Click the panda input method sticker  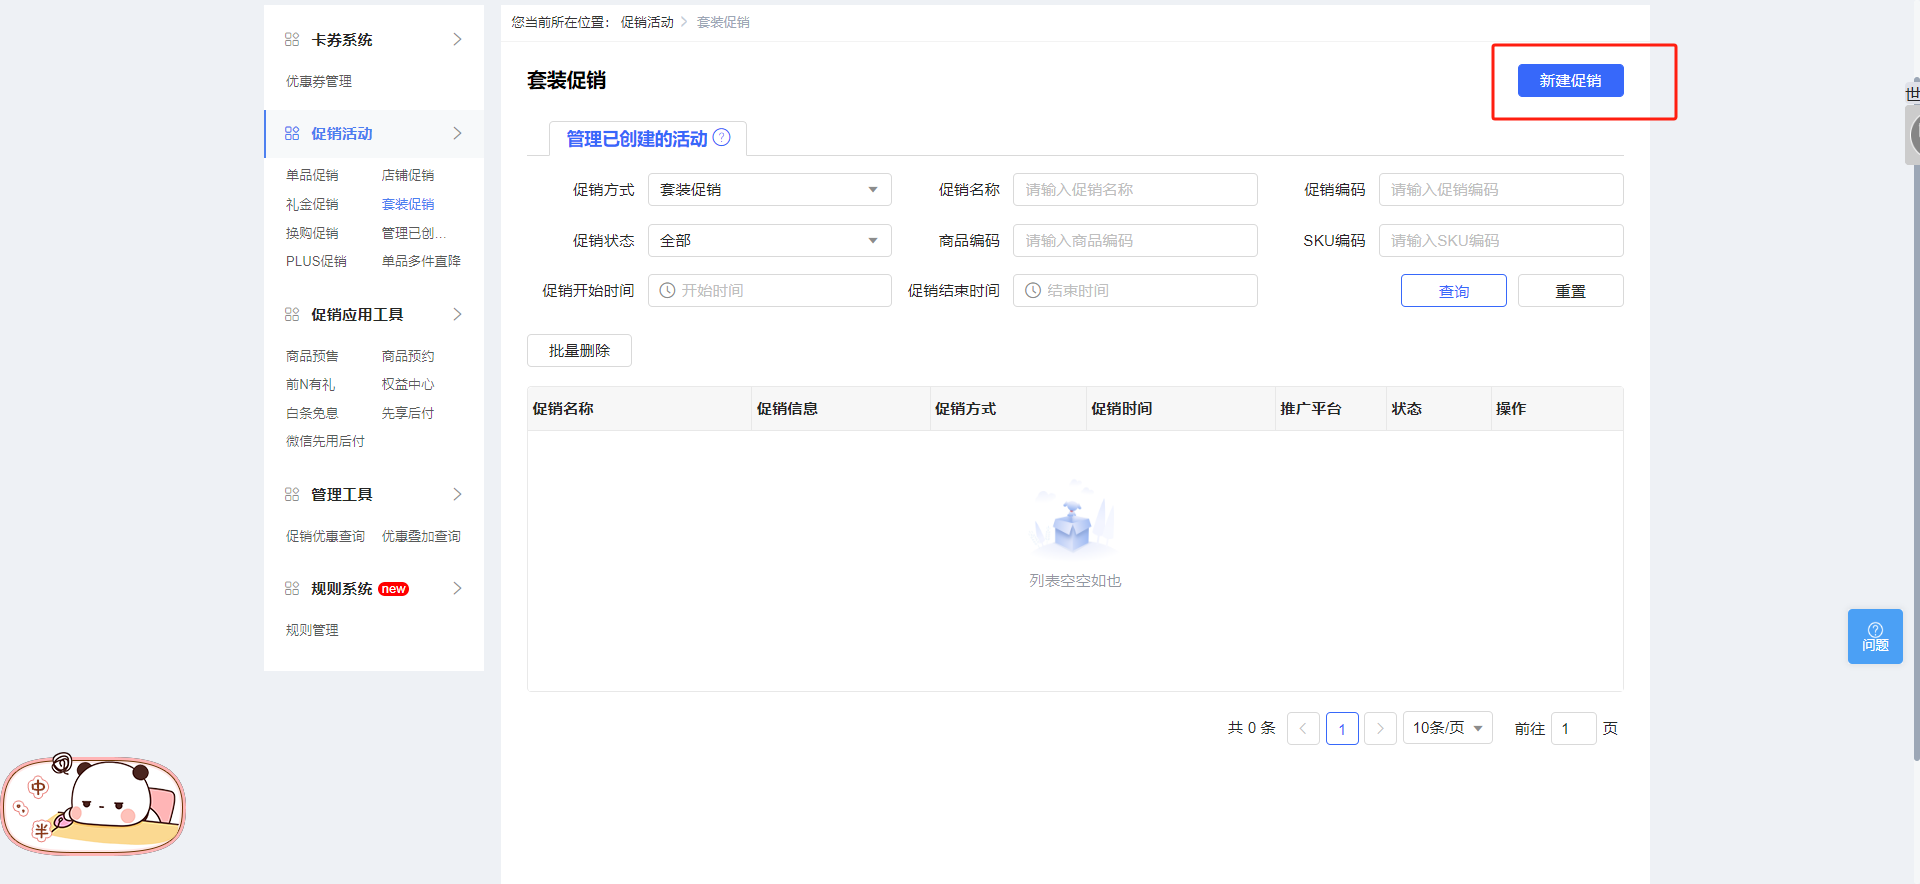point(95,805)
